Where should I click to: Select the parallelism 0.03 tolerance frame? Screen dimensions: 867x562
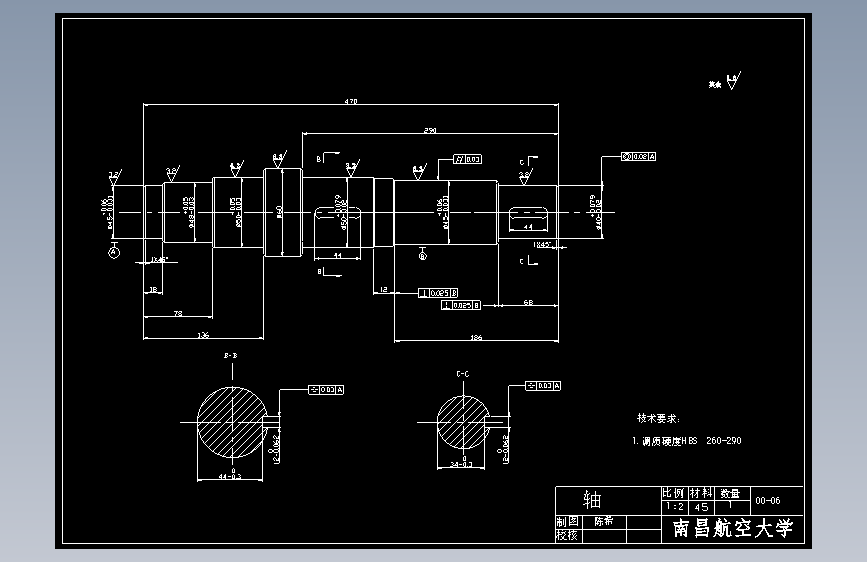tap(467, 159)
